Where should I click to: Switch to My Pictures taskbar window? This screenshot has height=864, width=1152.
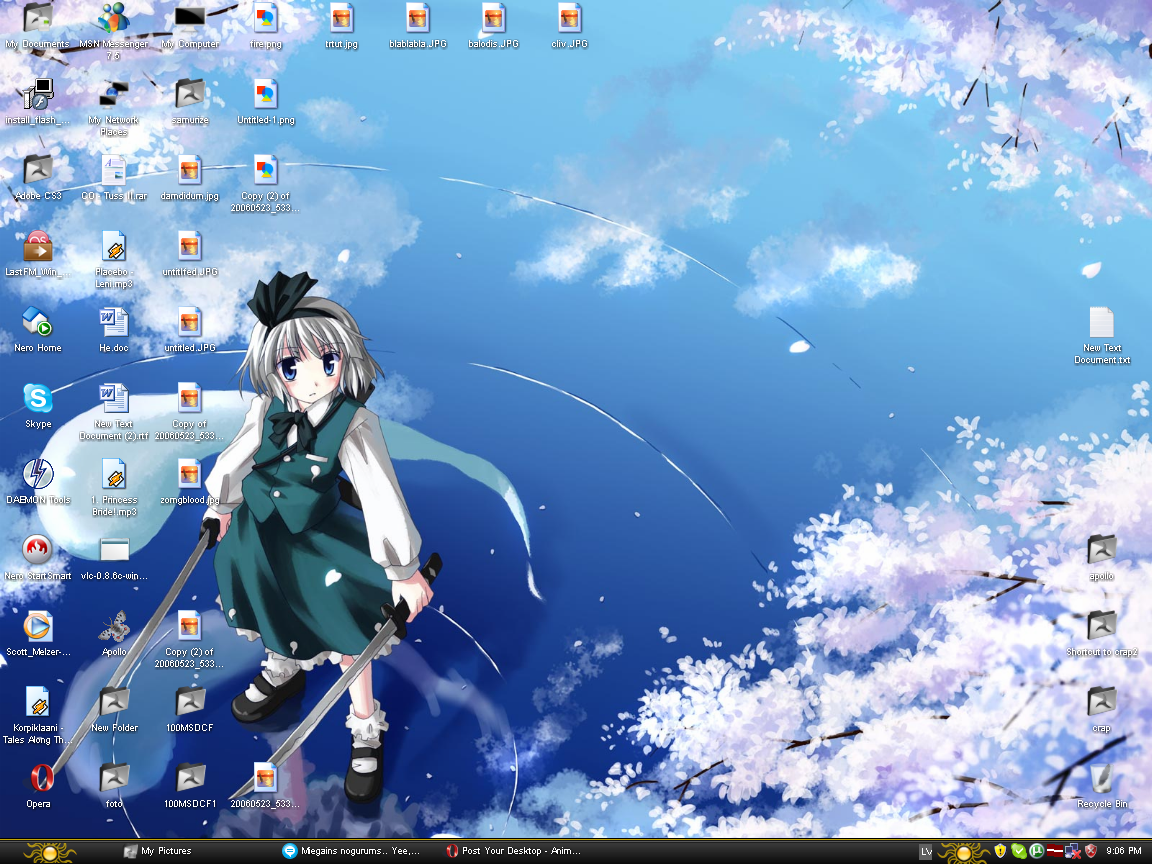coord(158,851)
